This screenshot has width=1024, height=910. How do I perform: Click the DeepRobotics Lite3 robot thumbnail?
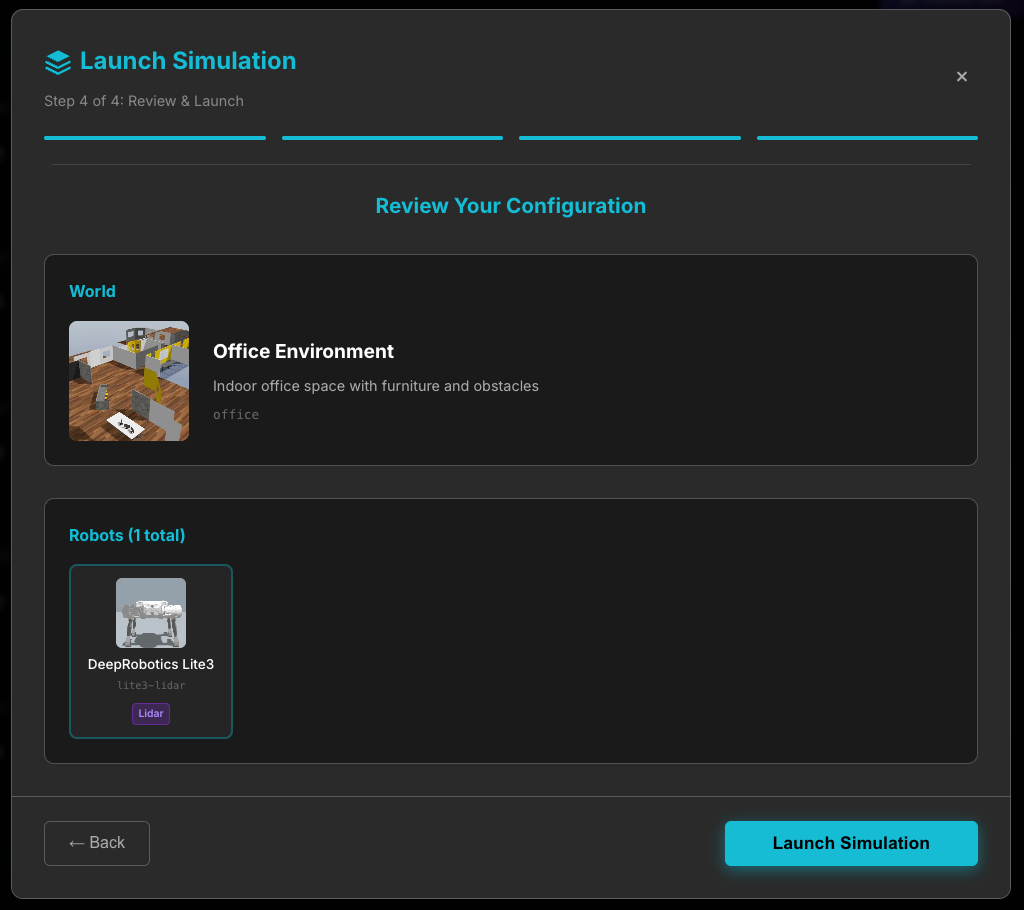tap(151, 613)
